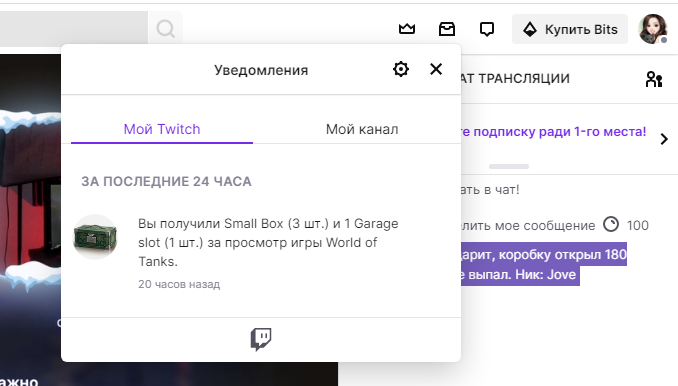Click the Twitch glitch logo in panel footer

(261, 339)
